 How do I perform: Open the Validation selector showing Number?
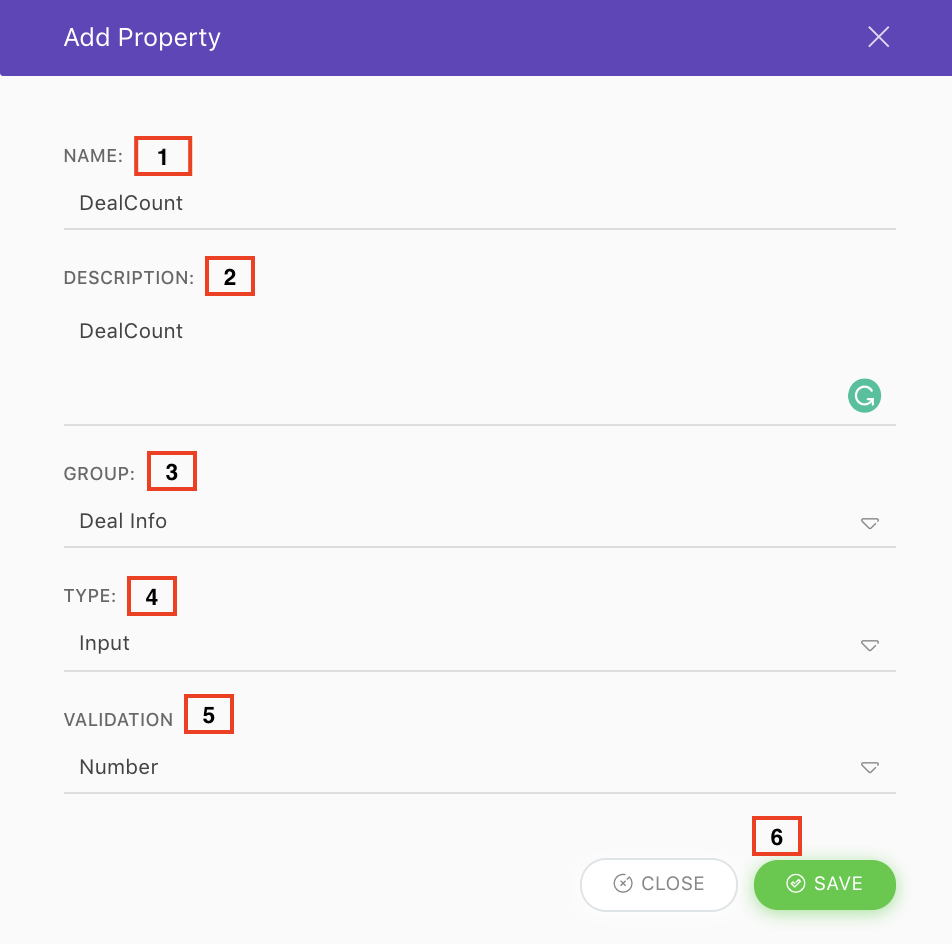pos(480,767)
